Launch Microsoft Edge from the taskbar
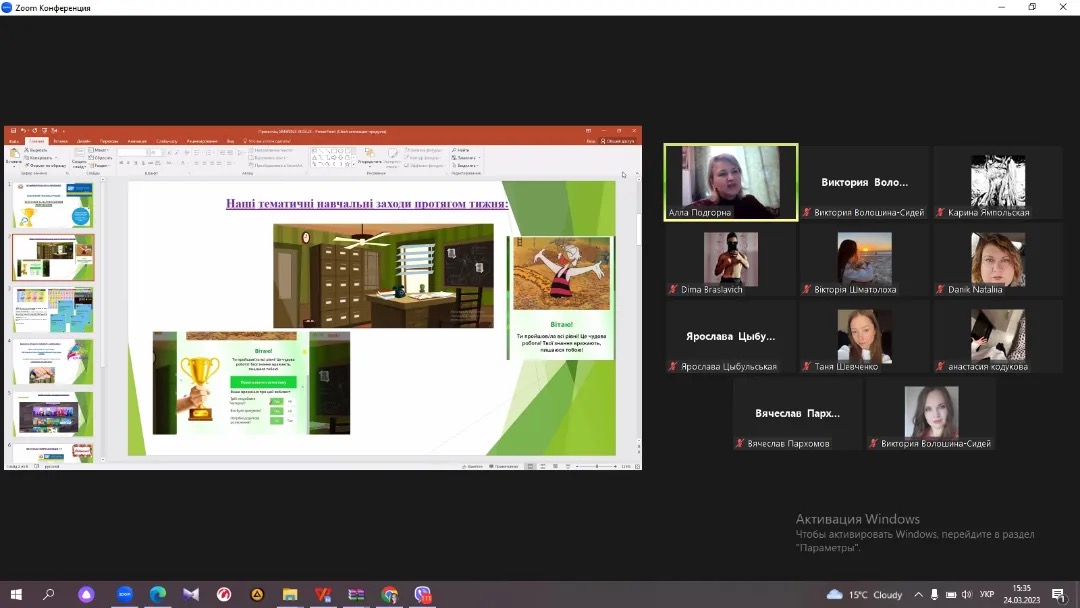 pyautogui.click(x=158, y=594)
